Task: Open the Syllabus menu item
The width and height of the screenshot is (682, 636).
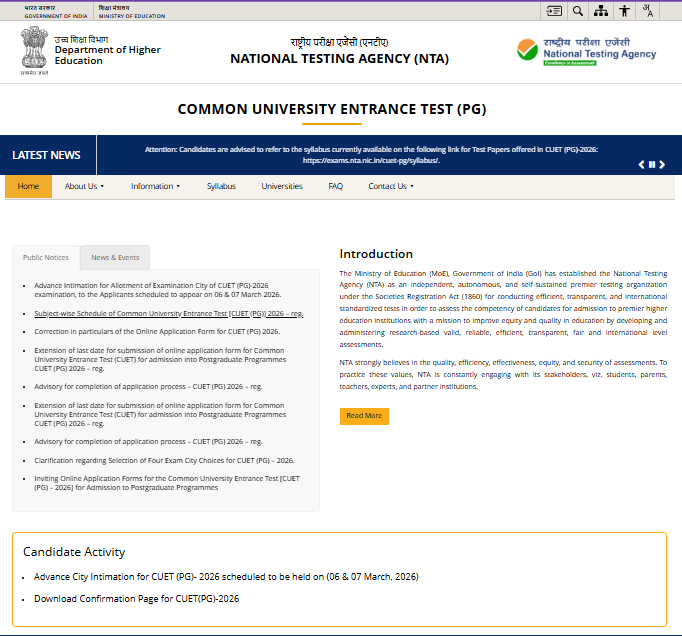Action: (x=221, y=186)
